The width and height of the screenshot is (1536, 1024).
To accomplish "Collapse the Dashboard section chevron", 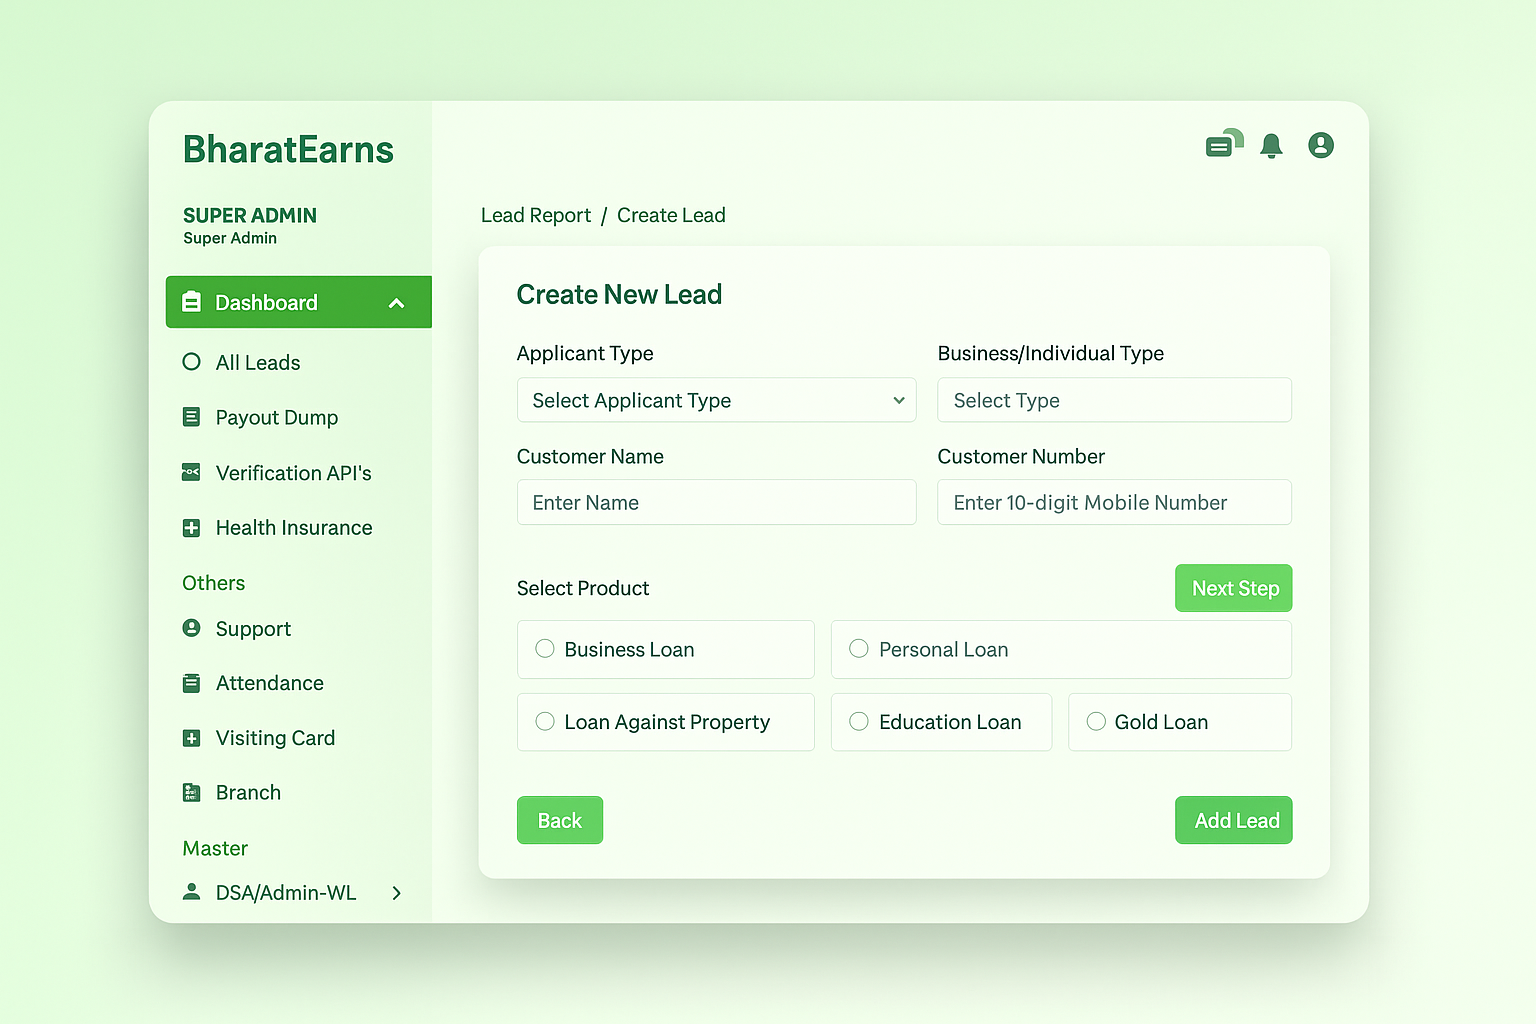I will pyautogui.click(x=396, y=301).
